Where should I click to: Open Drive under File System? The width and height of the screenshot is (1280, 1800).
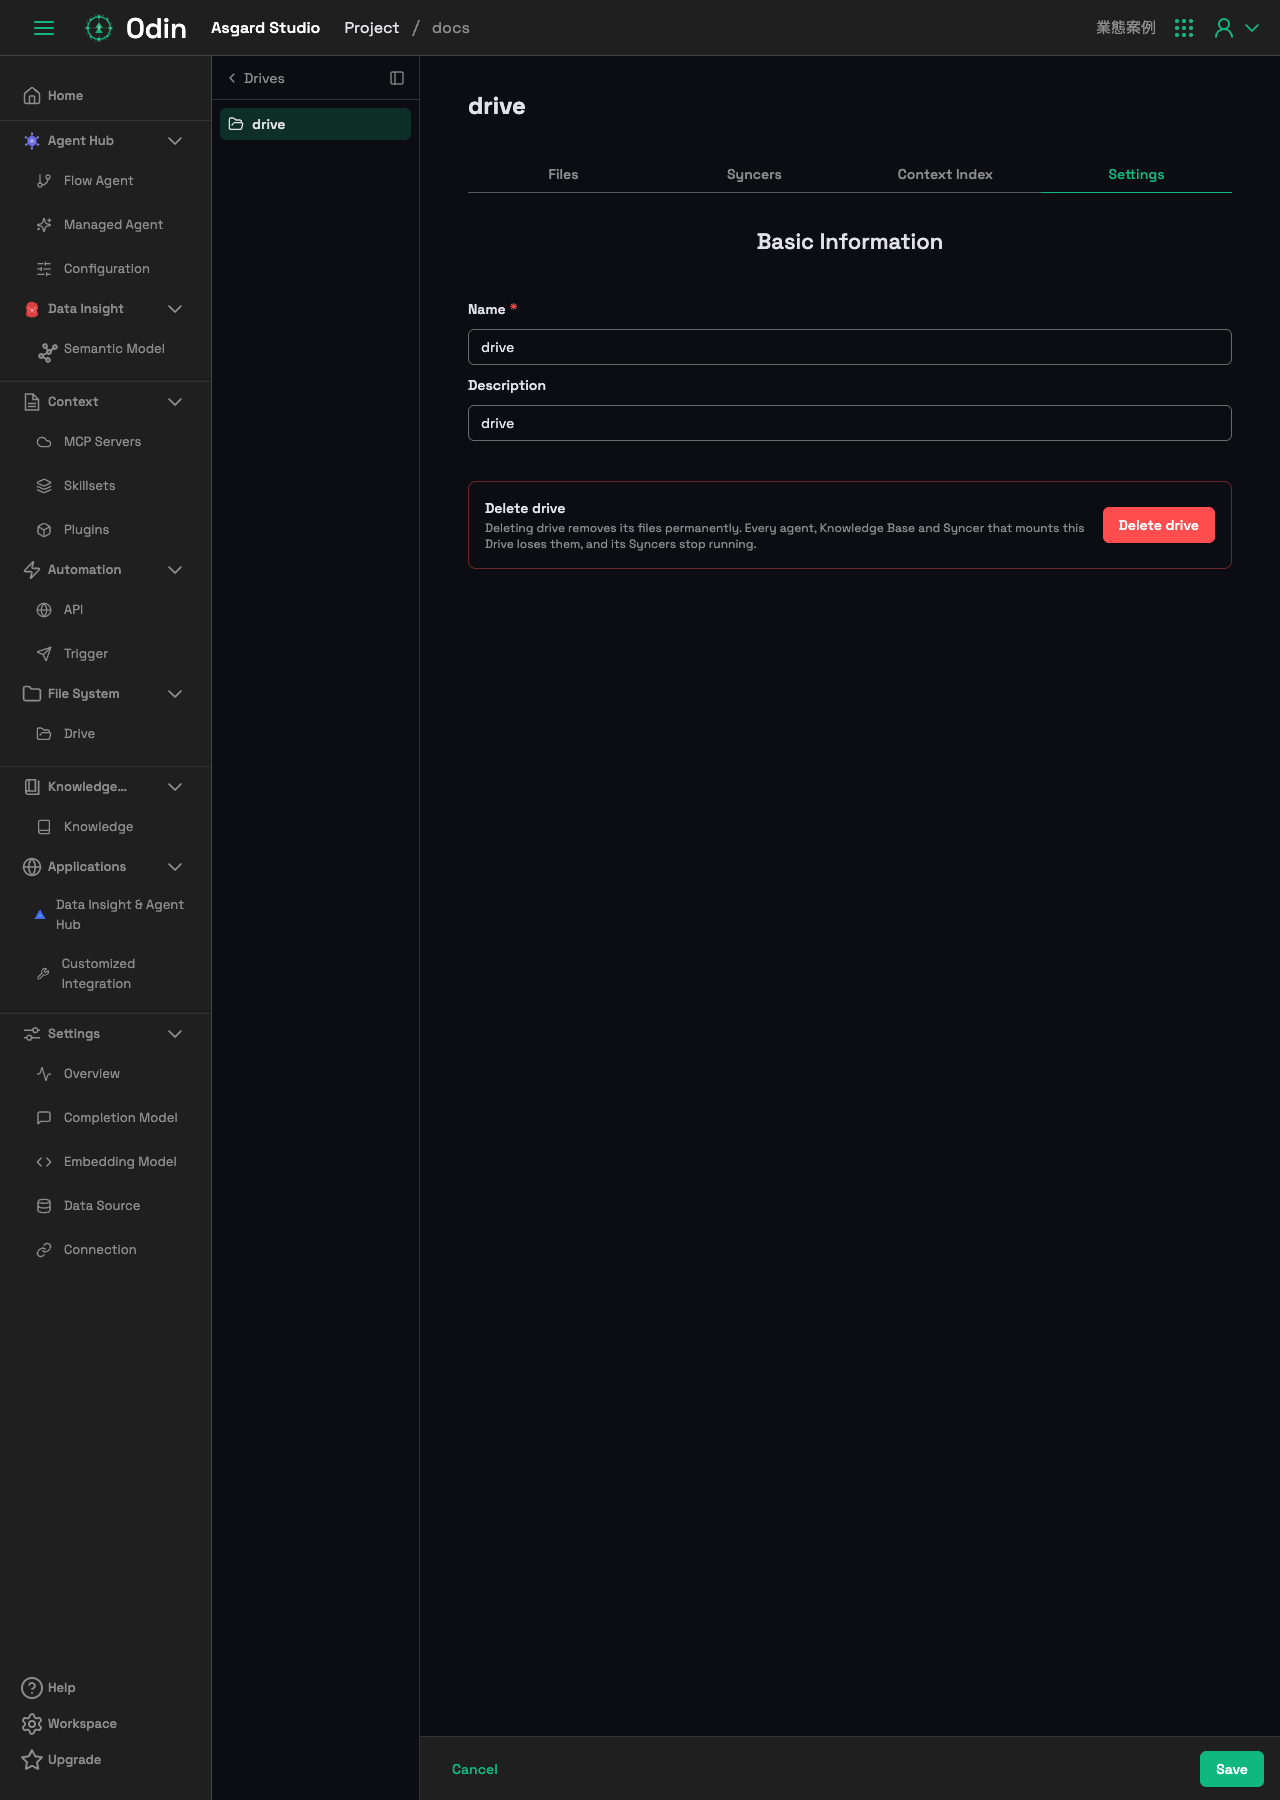pos(79,734)
